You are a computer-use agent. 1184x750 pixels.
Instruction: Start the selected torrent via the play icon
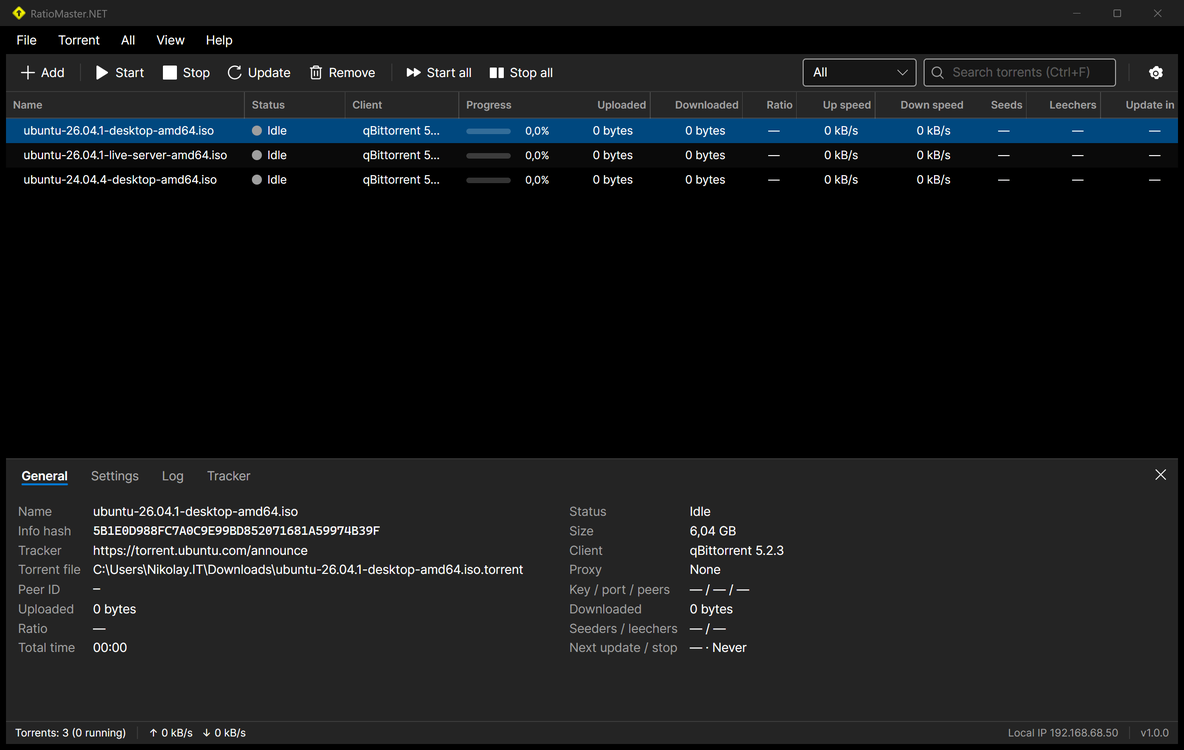pyautogui.click(x=101, y=73)
